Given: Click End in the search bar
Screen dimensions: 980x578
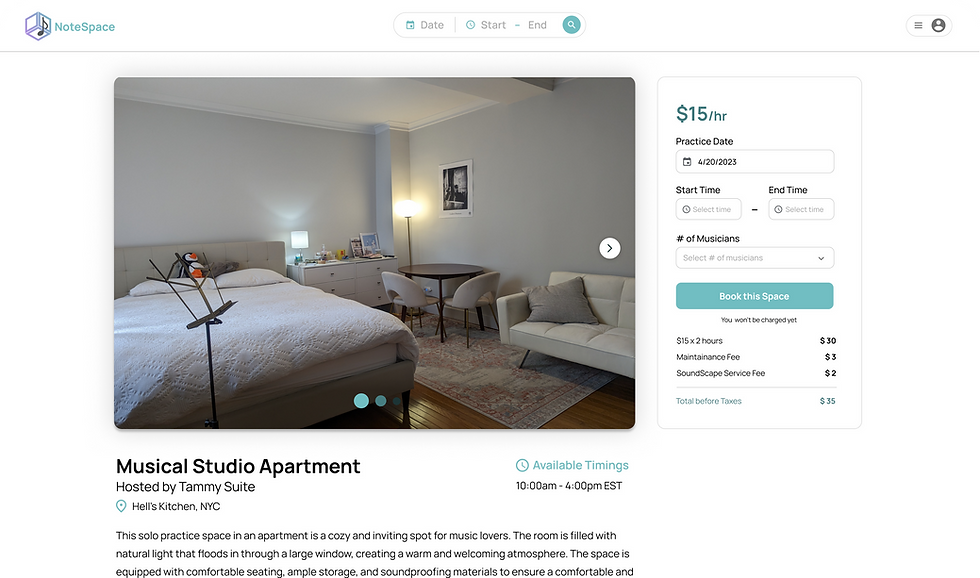Looking at the screenshot, I should point(538,25).
